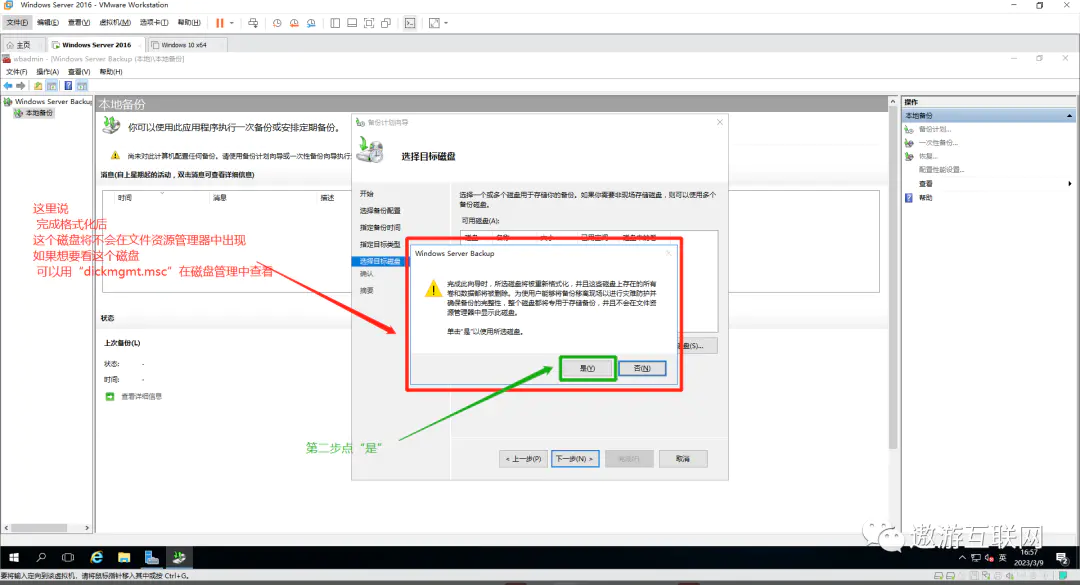The width and height of the screenshot is (1080, 585).
Task: Enter full screen mode icon in VMware
Action: click(x=369, y=23)
